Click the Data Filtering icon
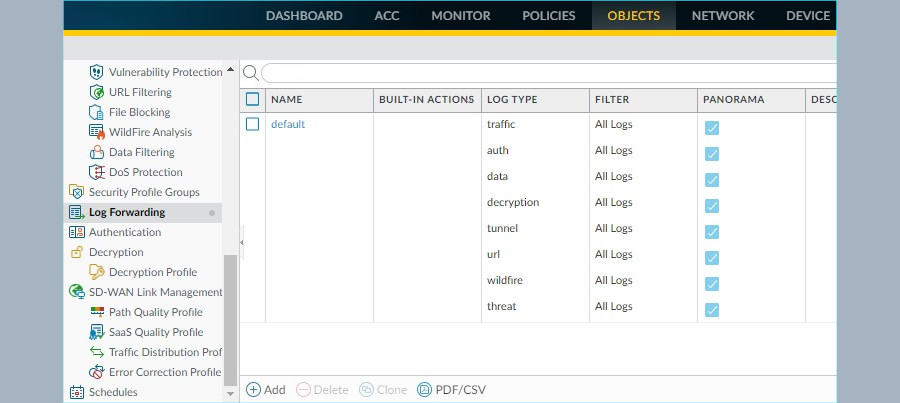The width and height of the screenshot is (900, 403). pyautogui.click(x=96, y=152)
